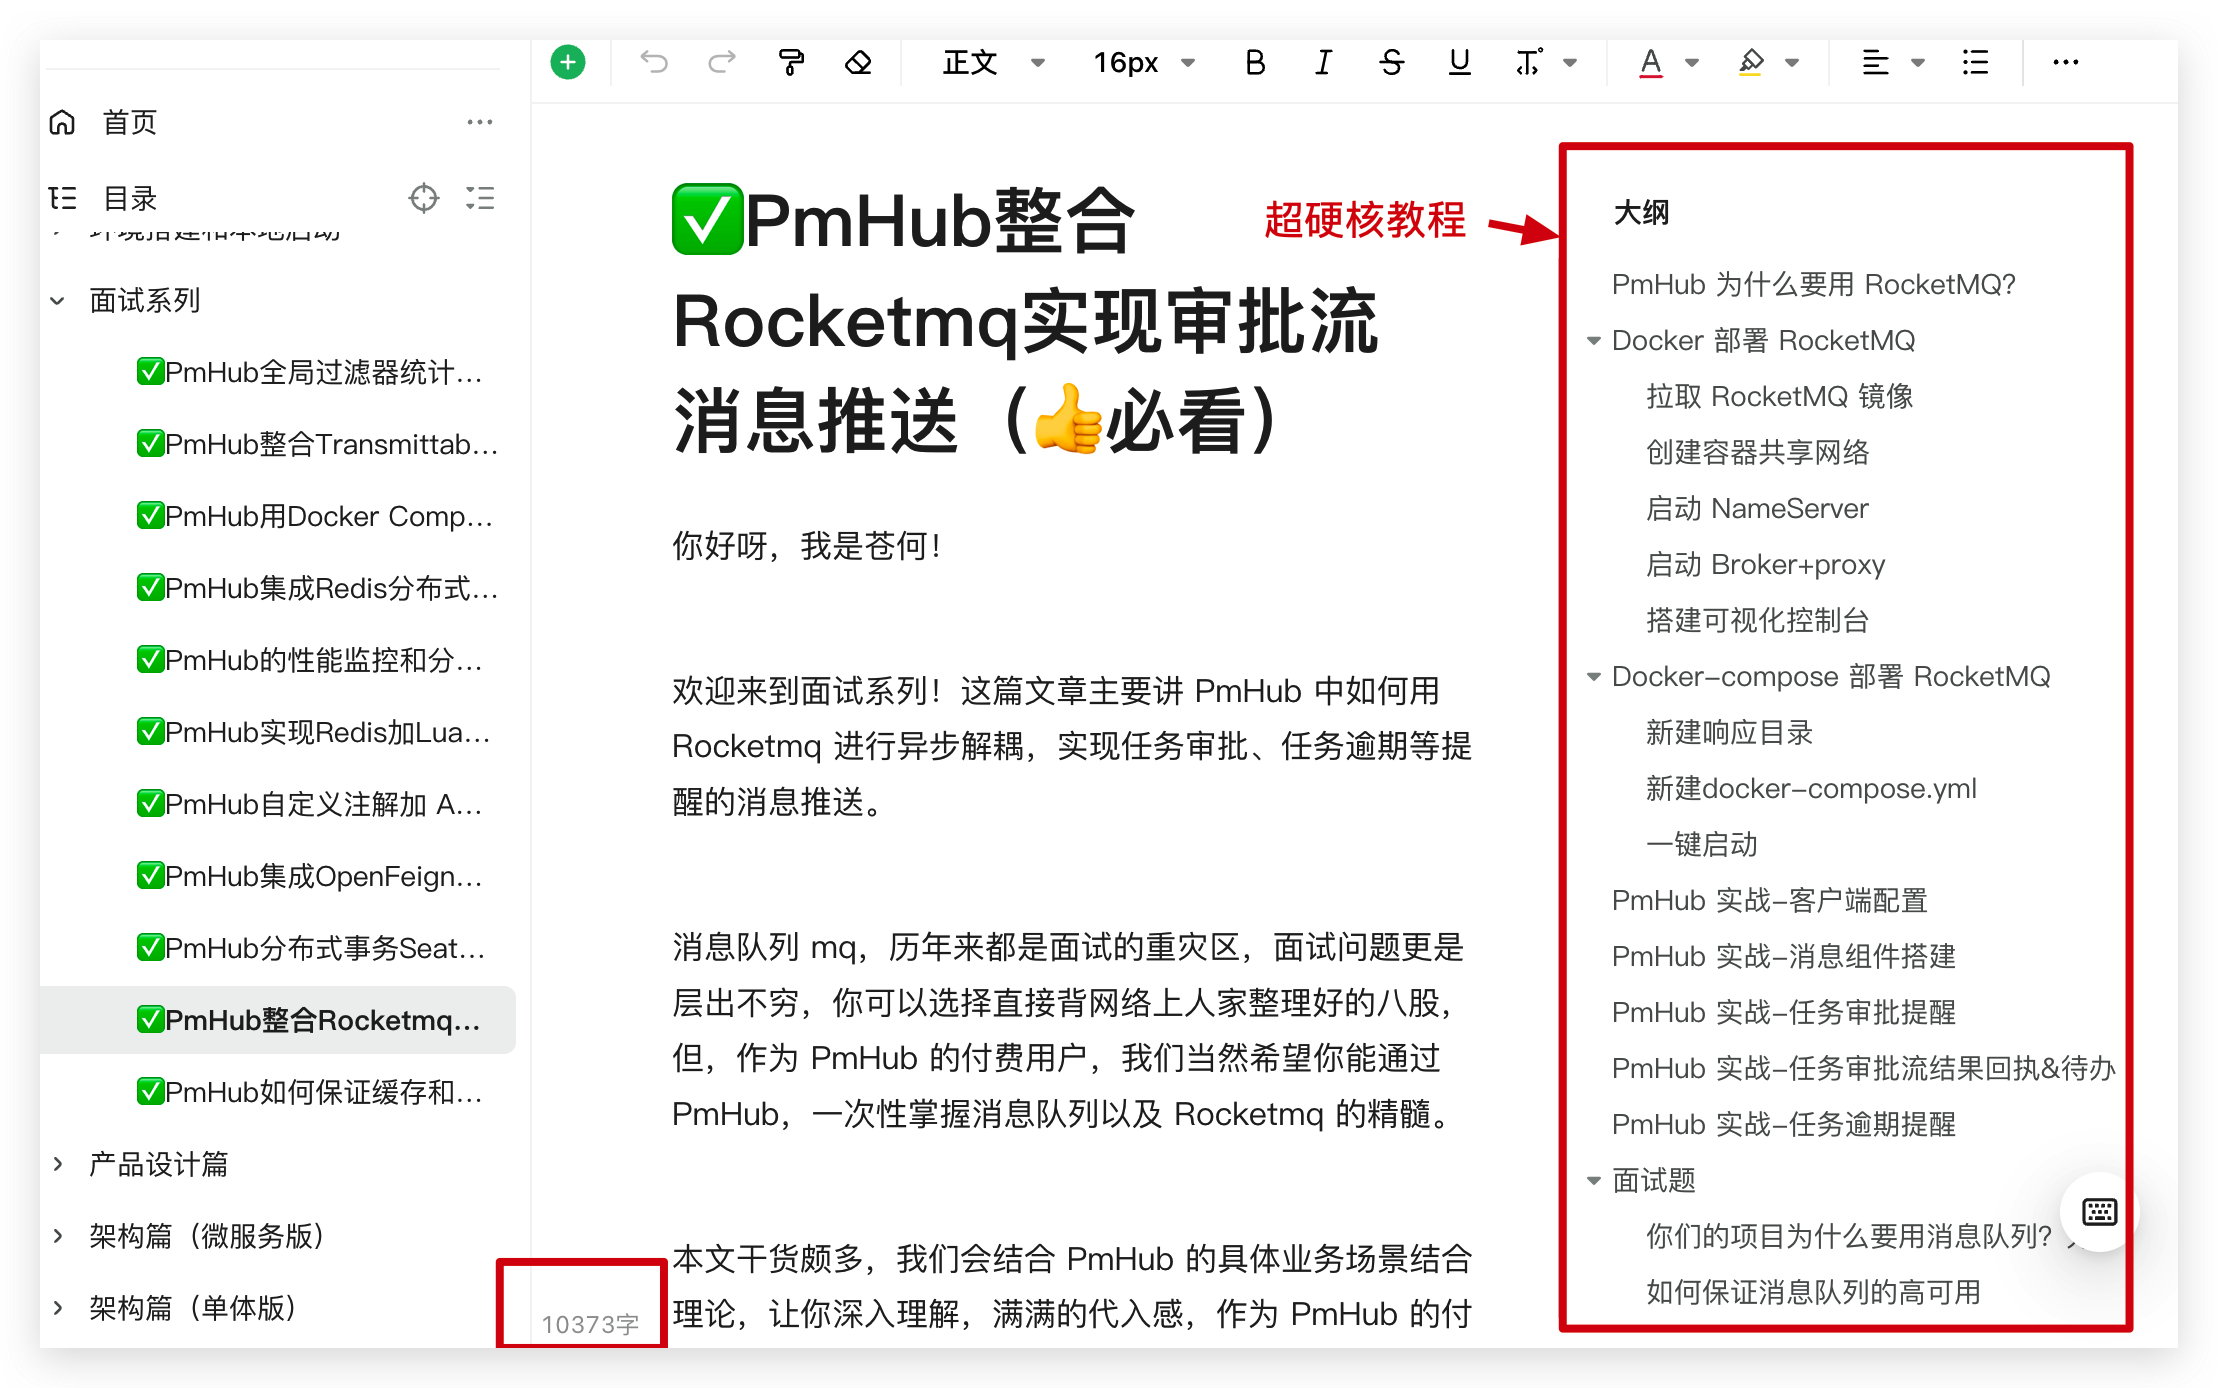Open PmHub集成Redis分布式 document
The image size is (2218, 1388).
coord(318,588)
